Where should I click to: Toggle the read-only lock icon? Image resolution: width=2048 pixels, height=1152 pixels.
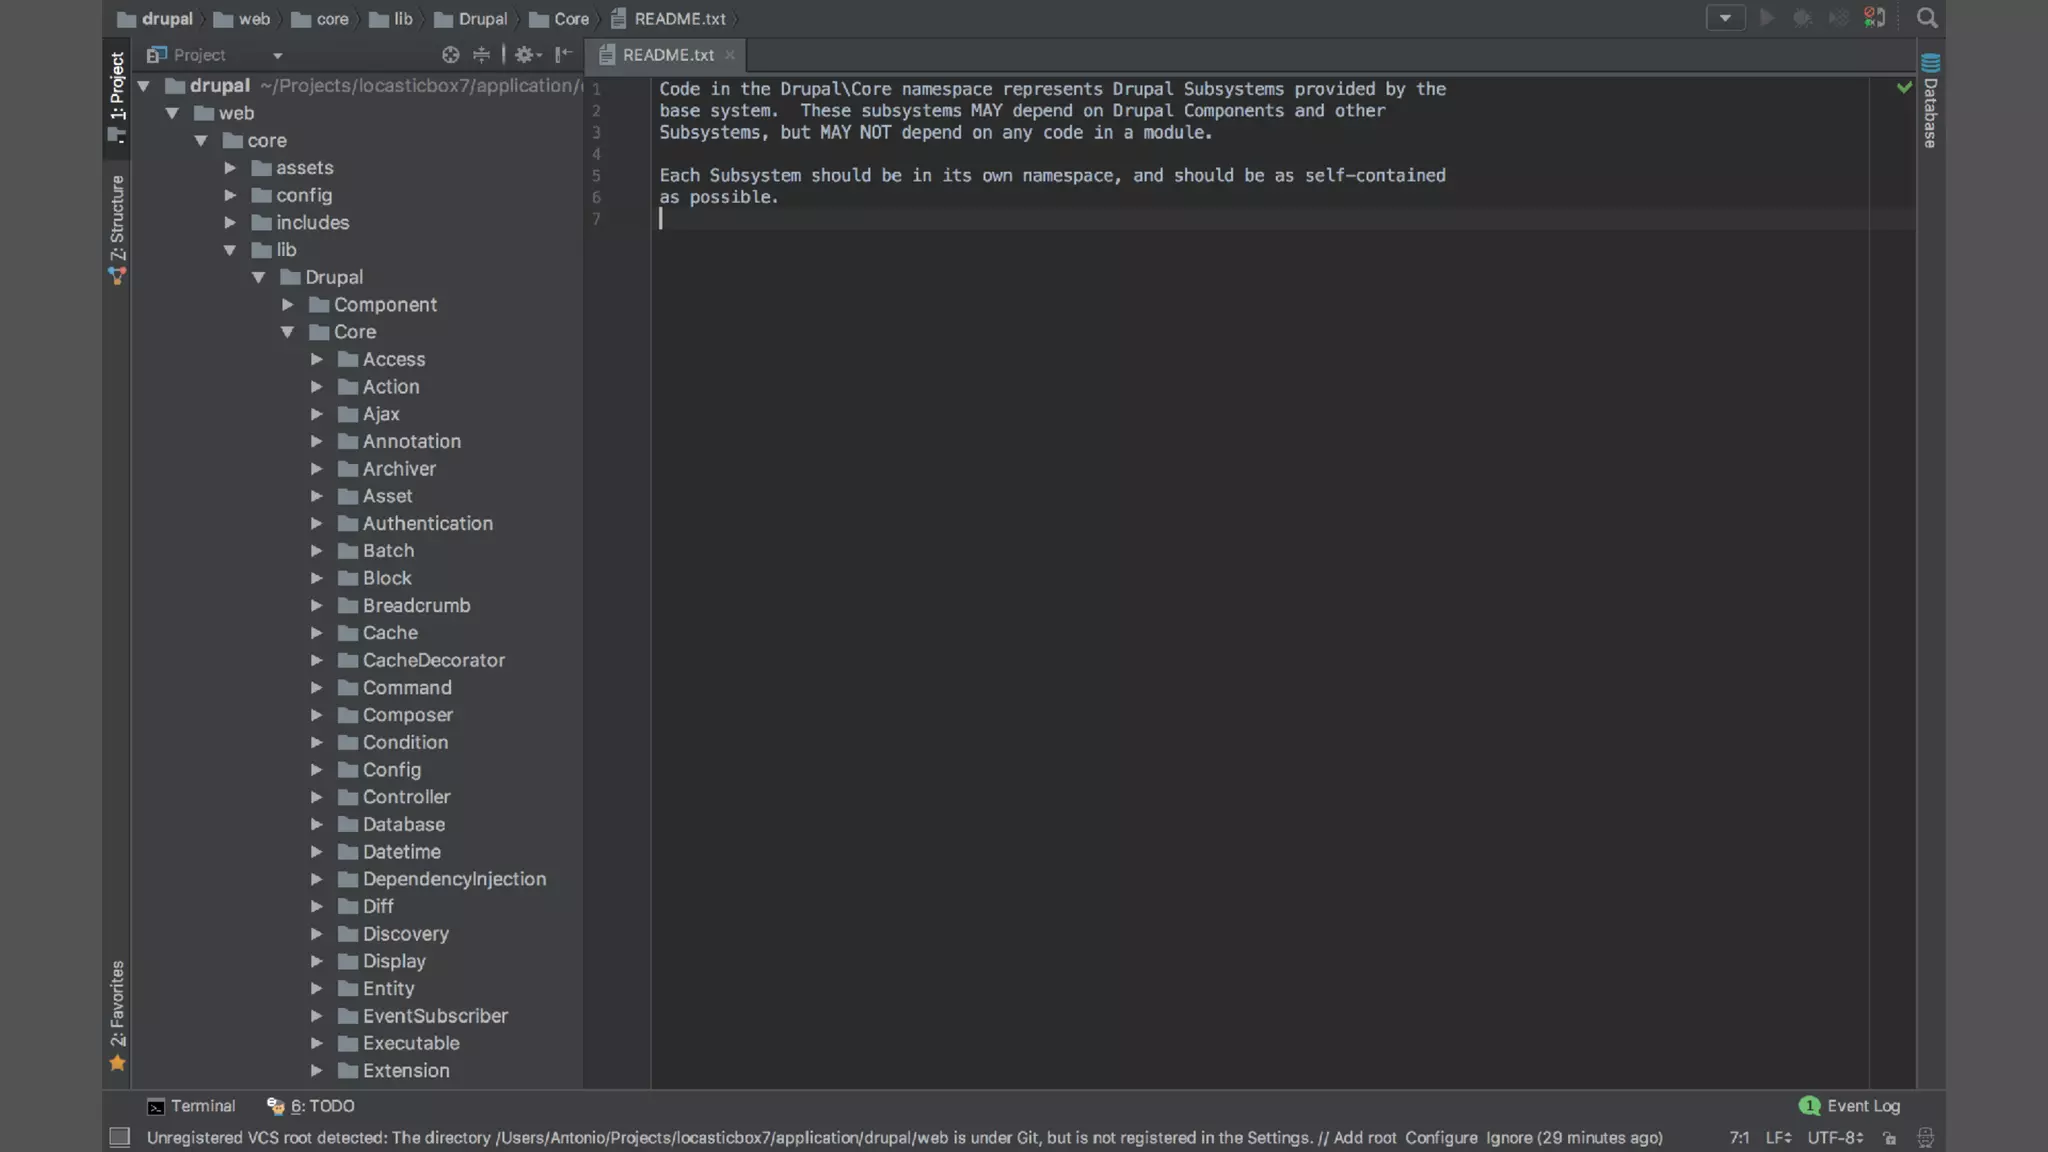coord(1889,1138)
